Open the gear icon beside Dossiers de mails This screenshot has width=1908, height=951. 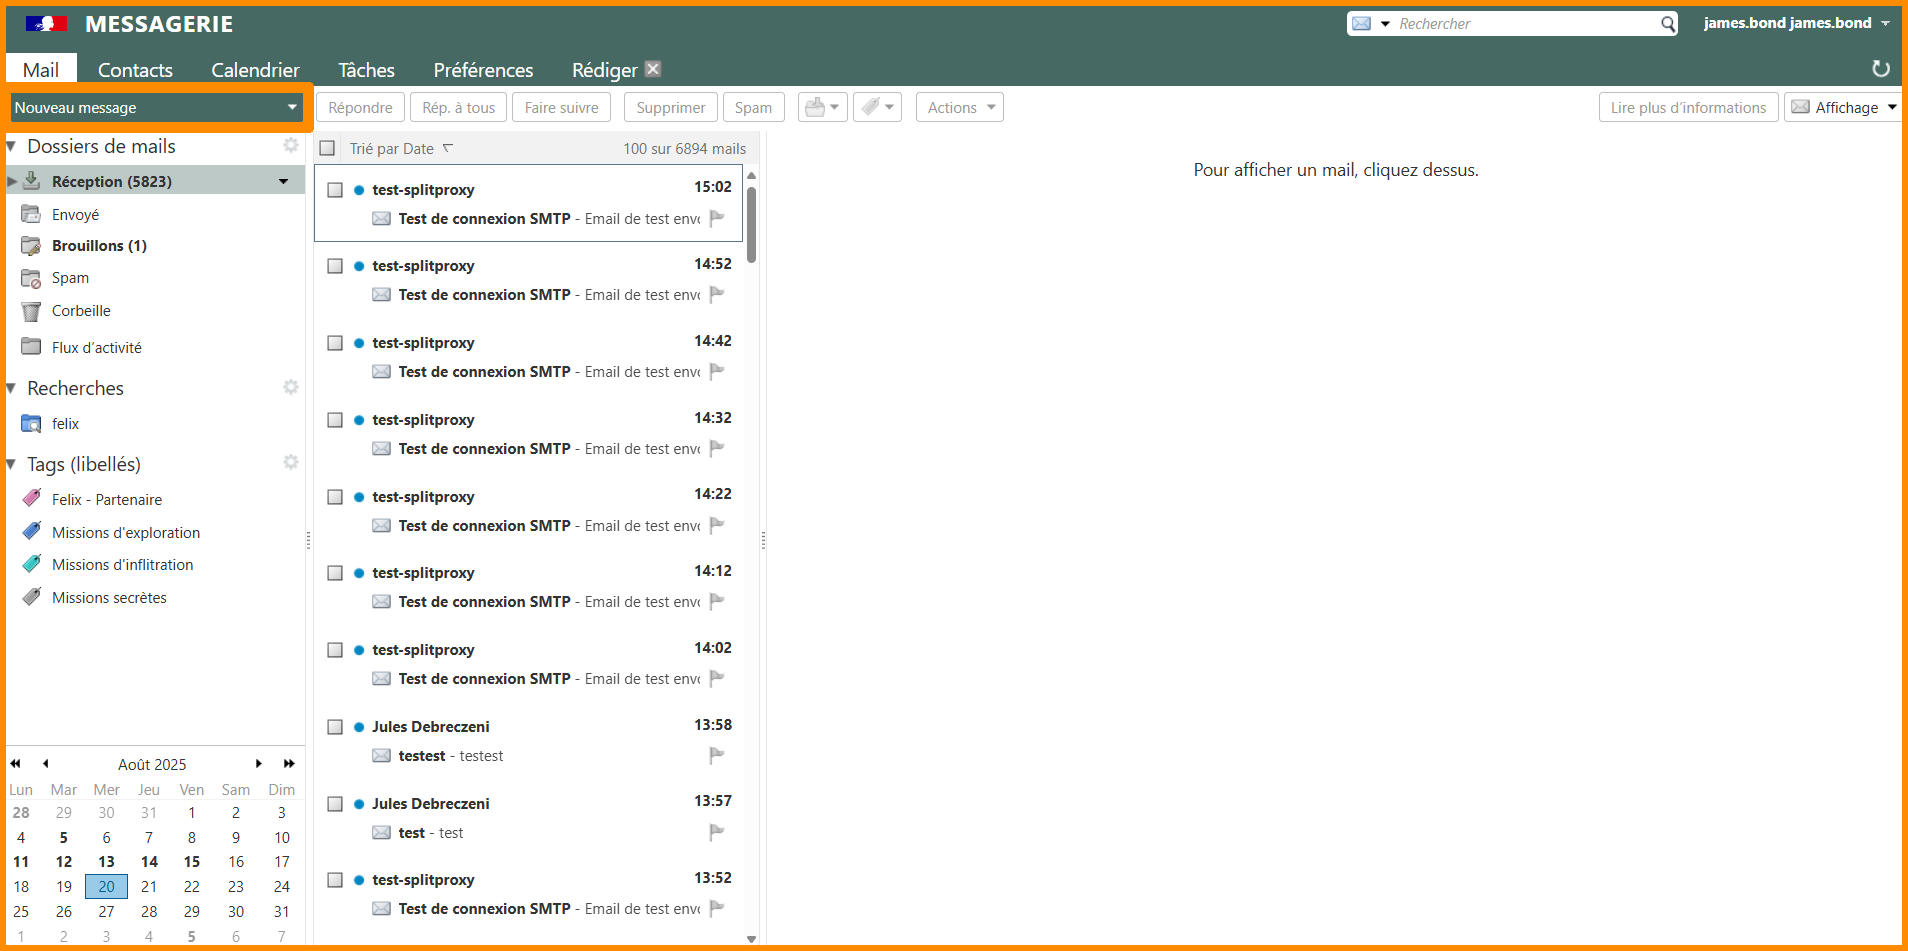290,146
